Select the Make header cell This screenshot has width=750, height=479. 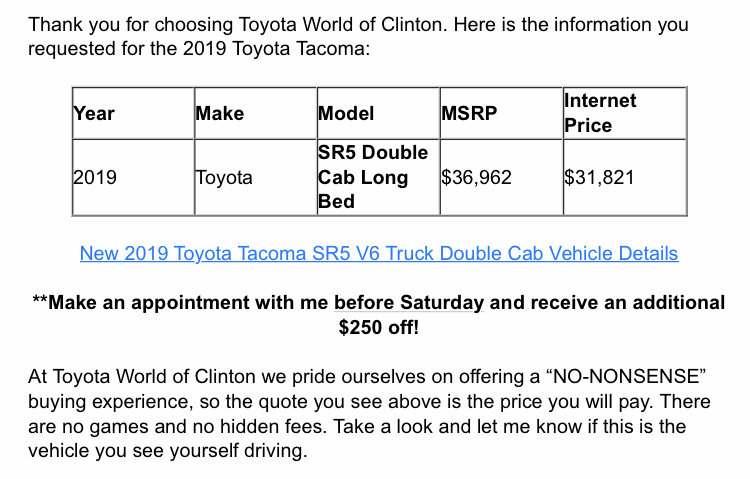pos(256,113)
